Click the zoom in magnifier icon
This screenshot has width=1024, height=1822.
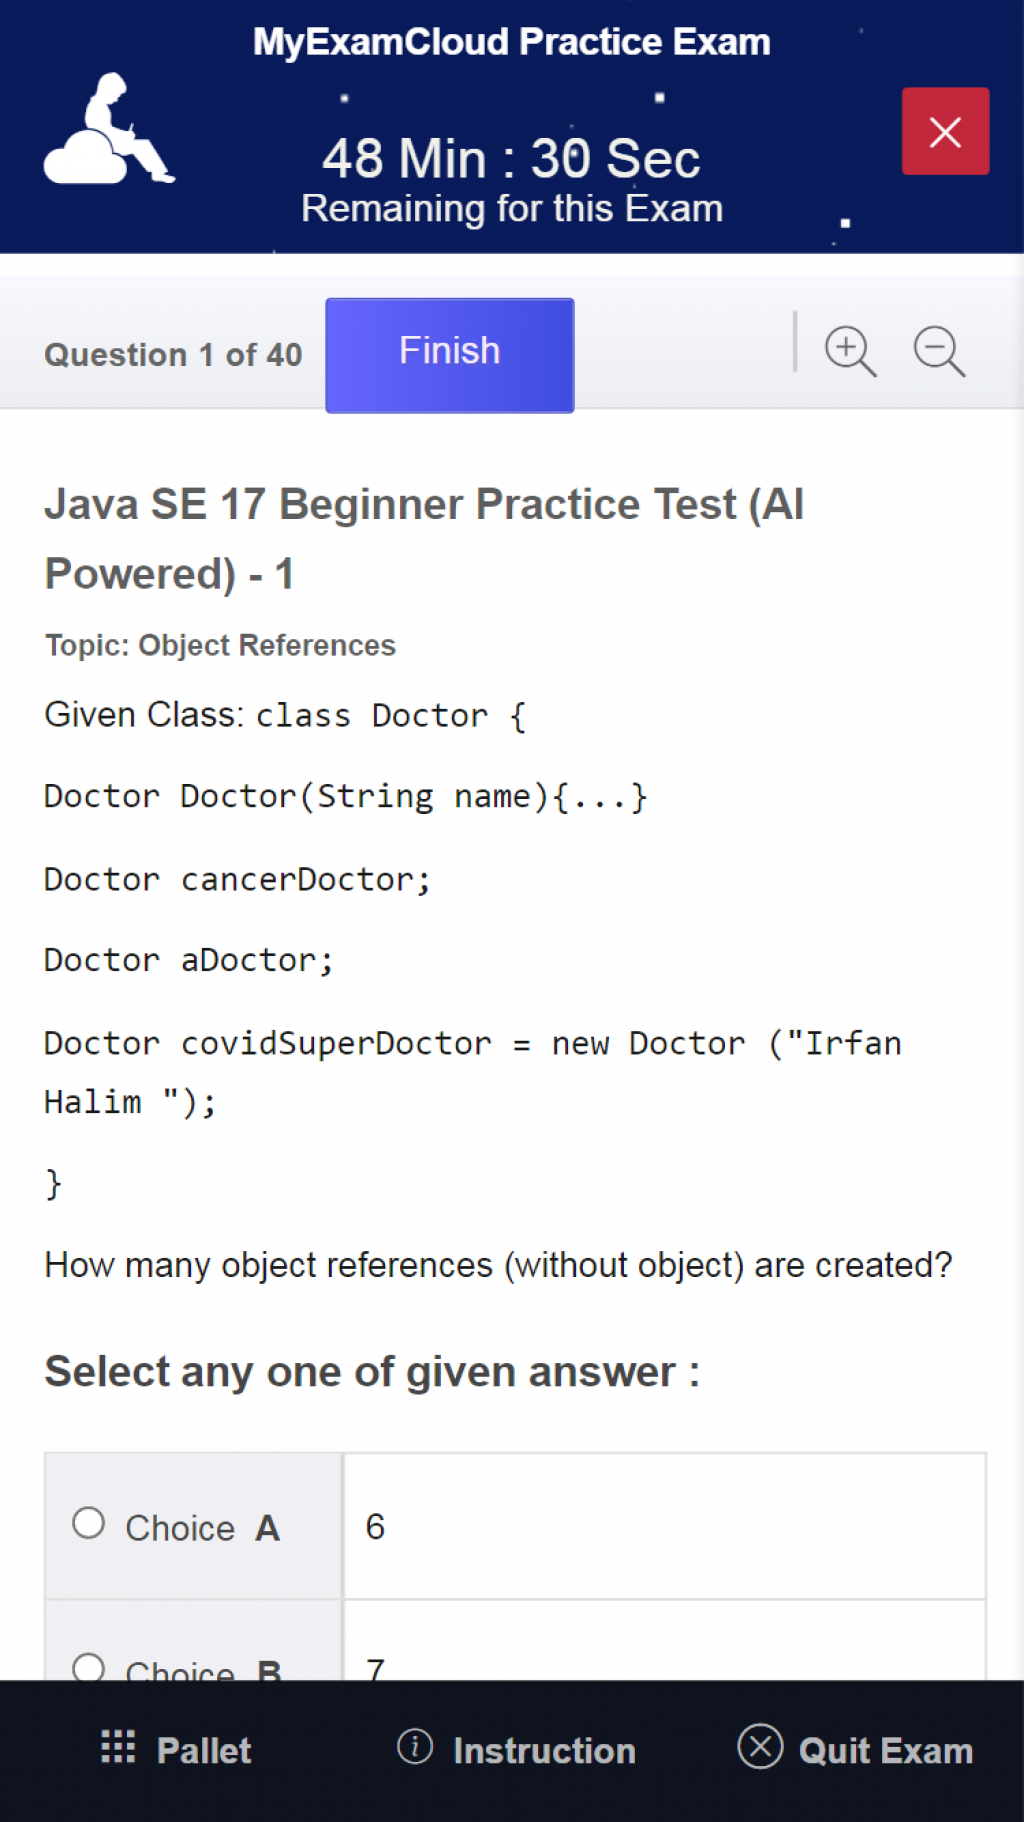point(850,351)
